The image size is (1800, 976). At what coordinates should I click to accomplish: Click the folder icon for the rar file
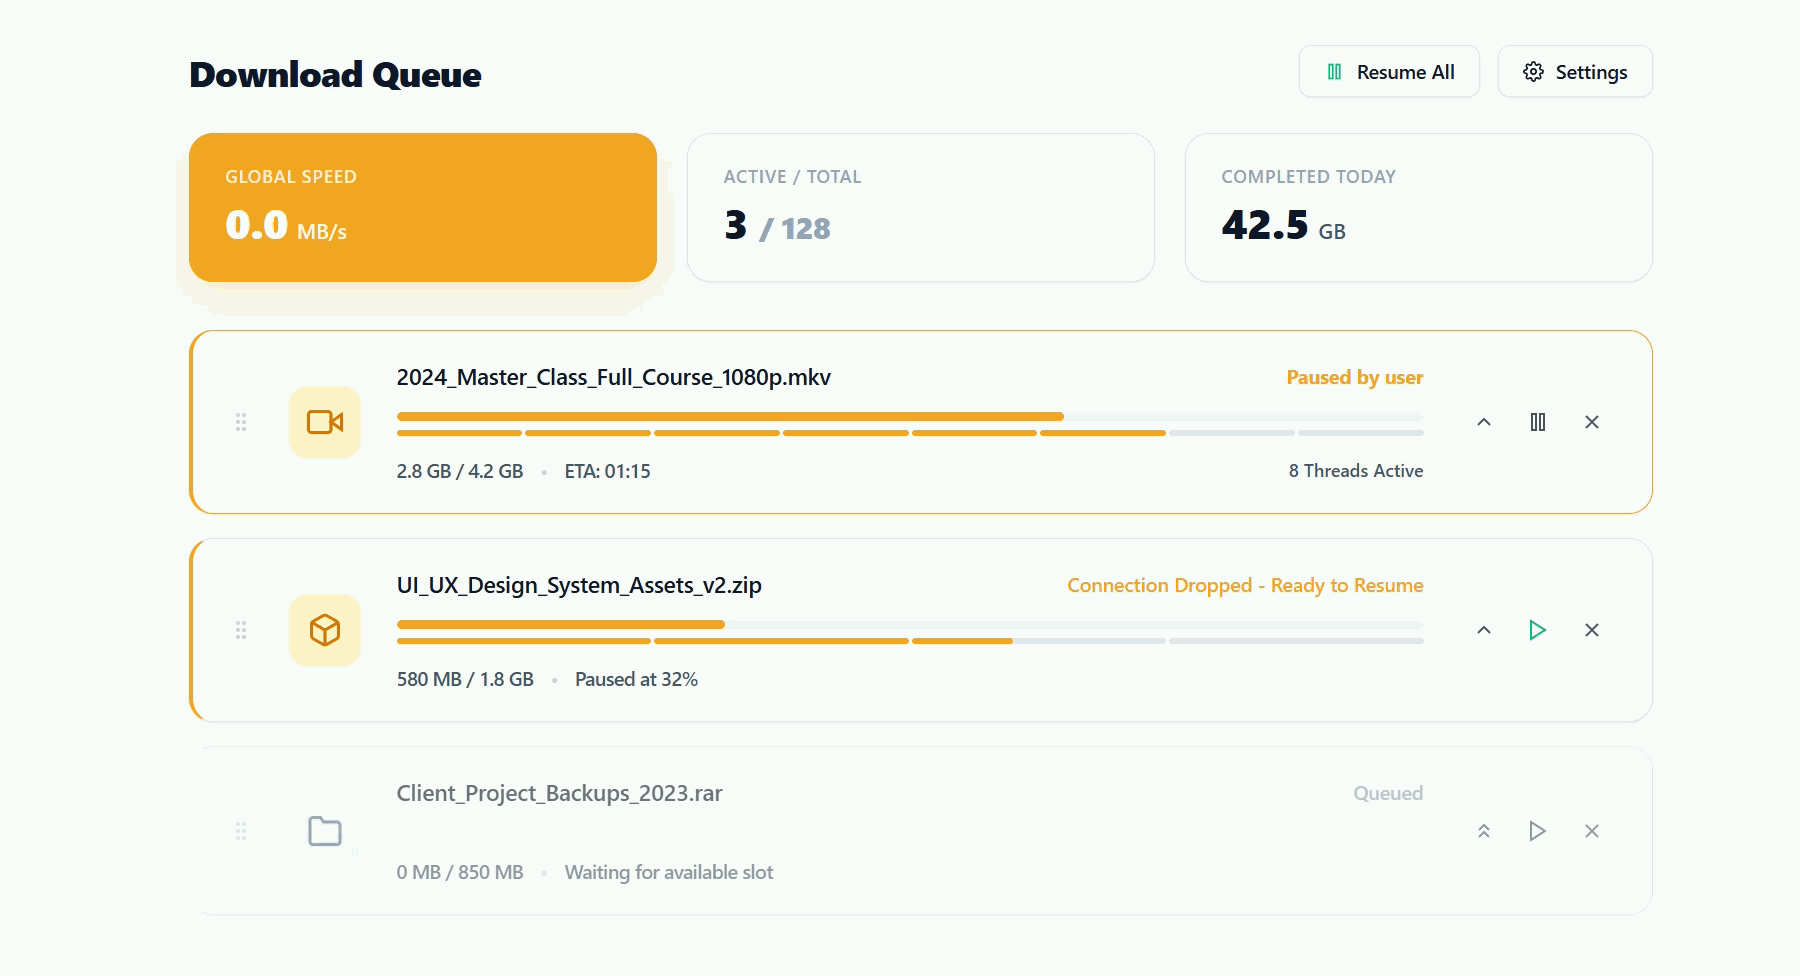tap(325, 831)
